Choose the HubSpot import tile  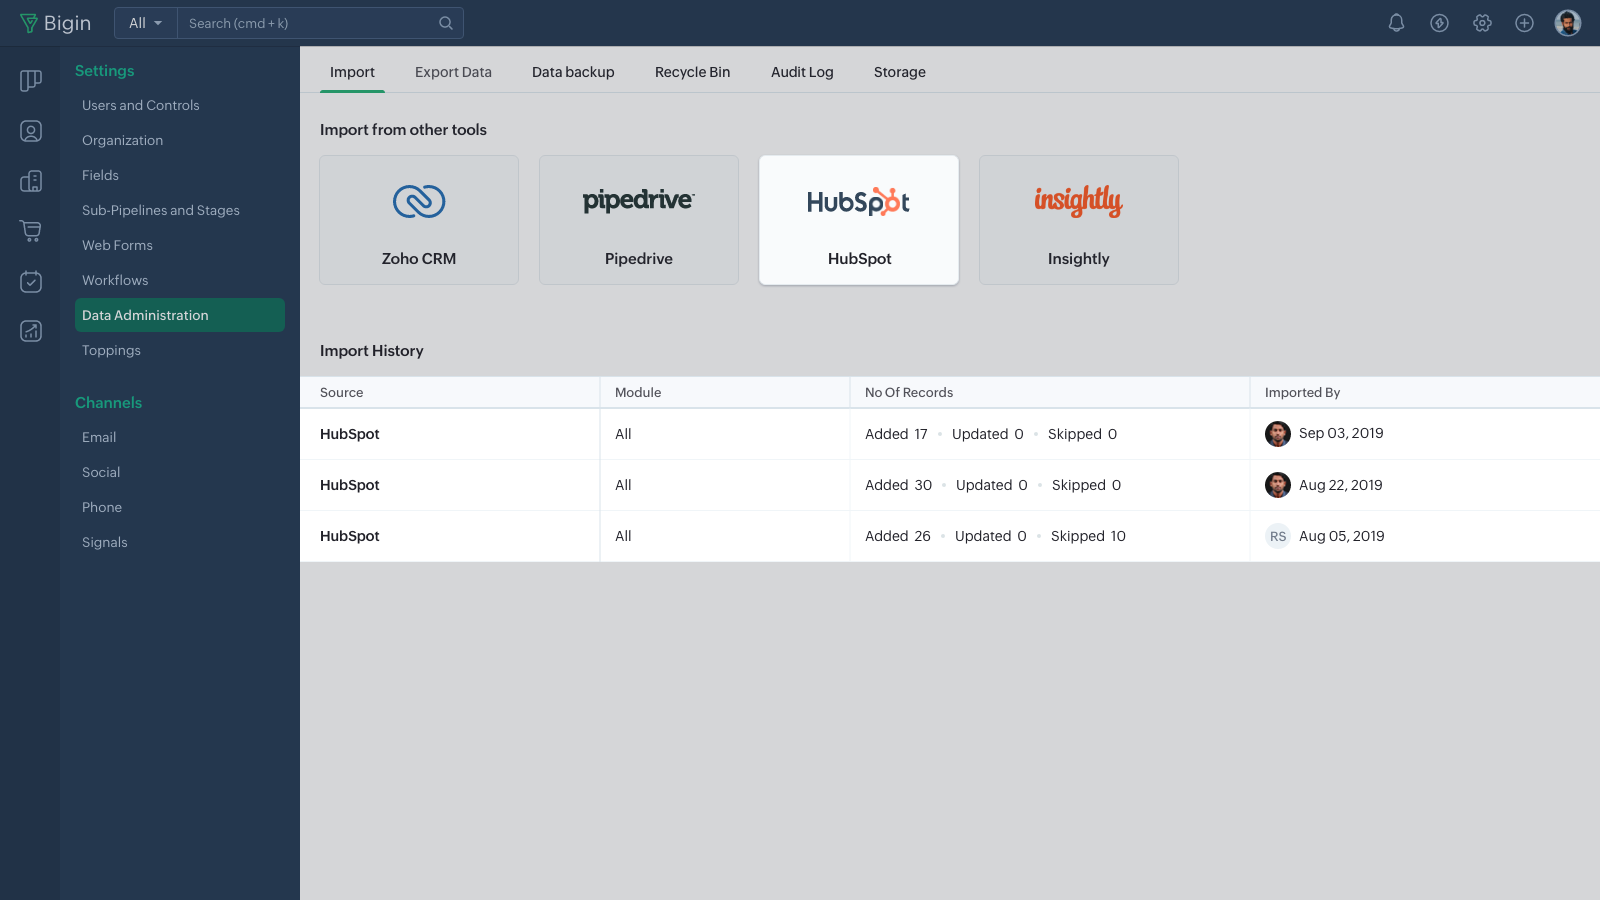coord(858,219)
